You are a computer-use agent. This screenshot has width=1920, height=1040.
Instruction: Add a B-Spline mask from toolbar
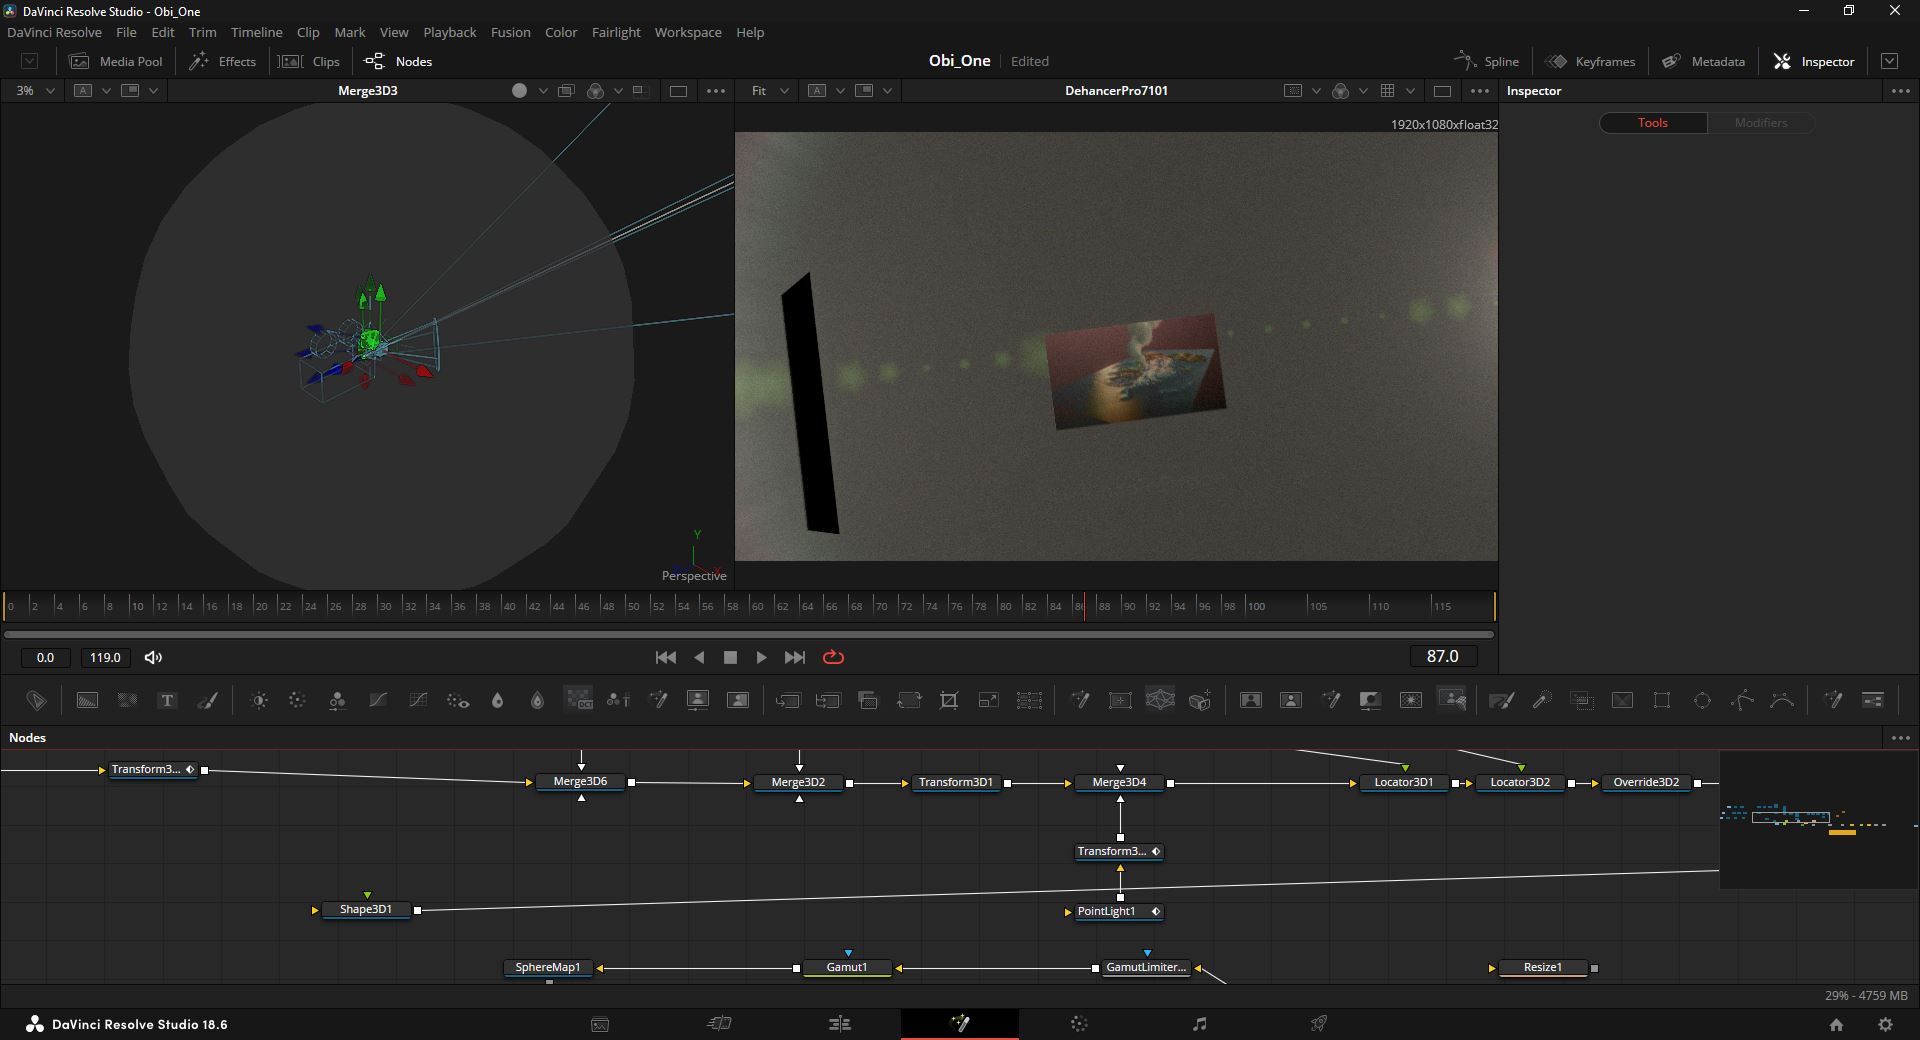[x=1782, y=701]
